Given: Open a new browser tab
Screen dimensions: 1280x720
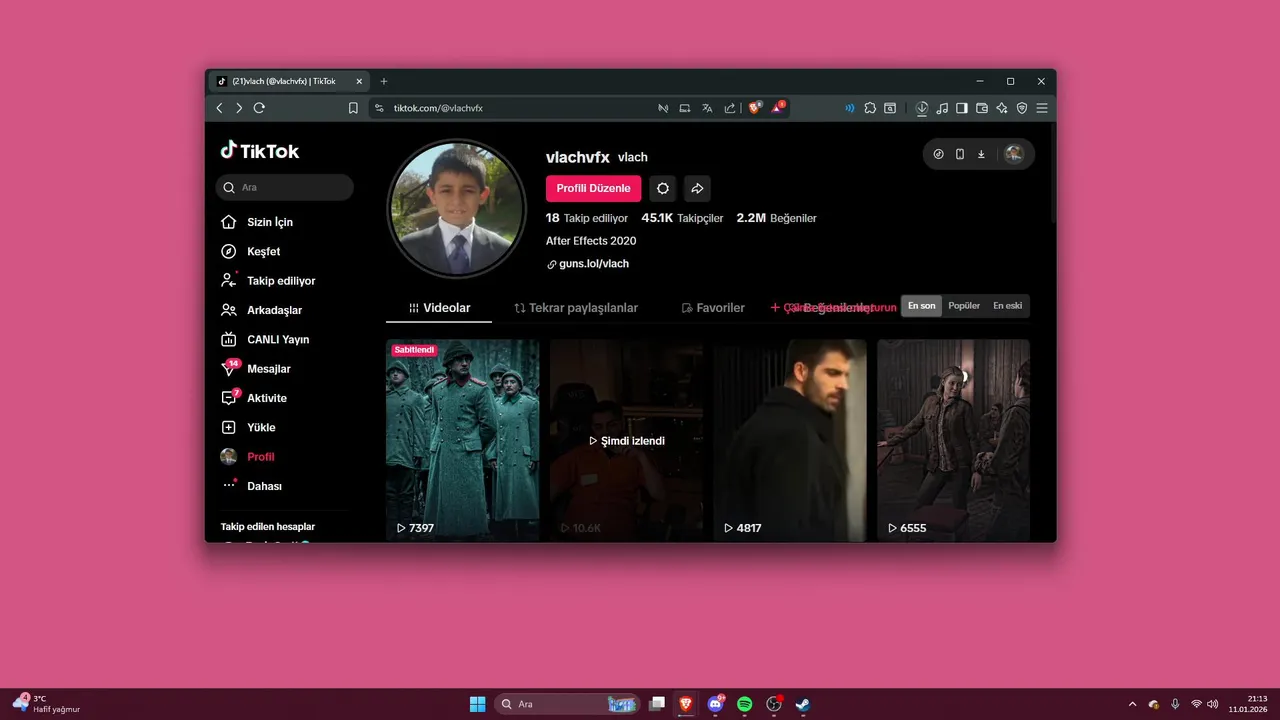Looking at the screenshot, I should tap(384, 81).
